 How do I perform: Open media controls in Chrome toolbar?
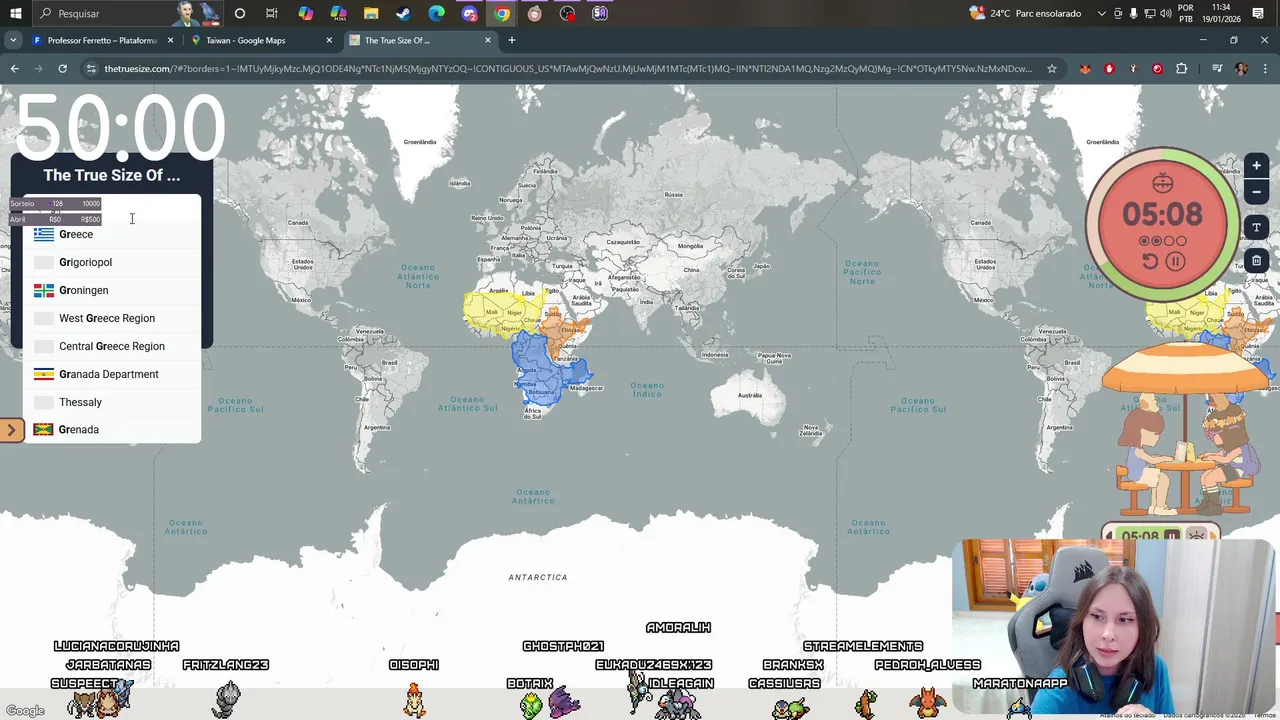tap(1217, 68)
